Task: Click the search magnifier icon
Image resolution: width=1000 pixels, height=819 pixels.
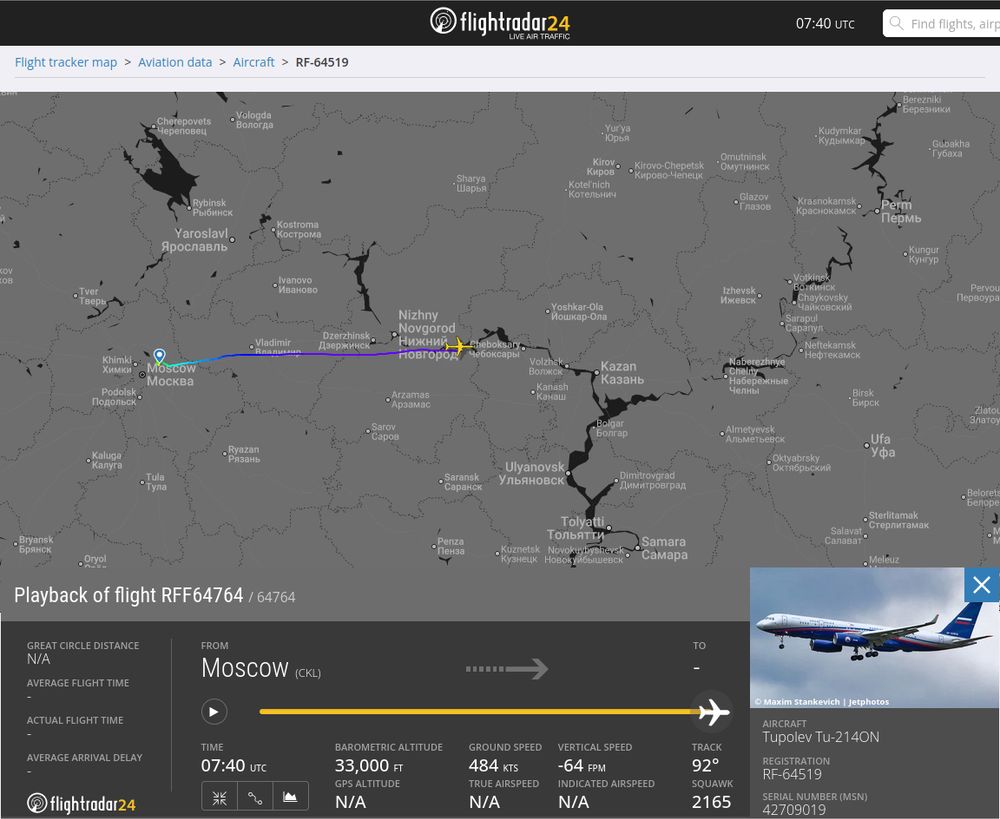Action: click(896, 24)
